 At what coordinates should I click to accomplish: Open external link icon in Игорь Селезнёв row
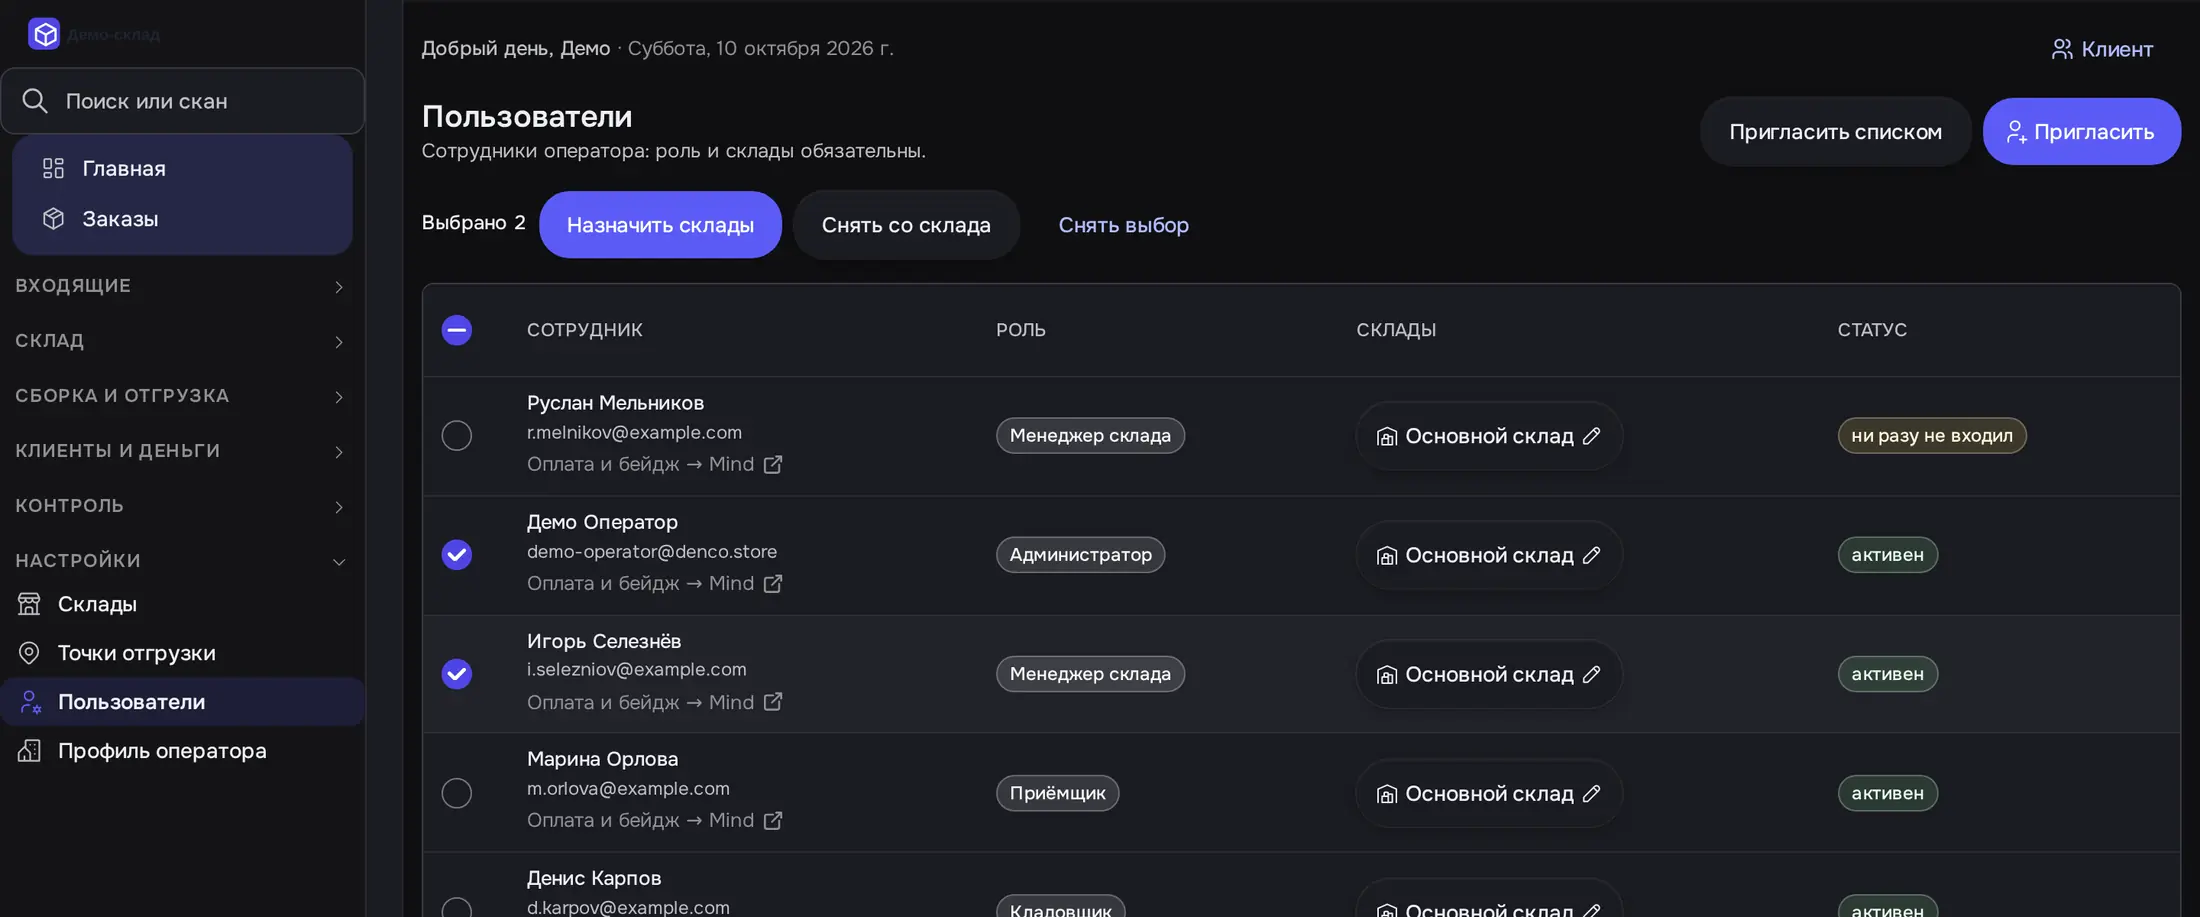[x=773, y=702]
